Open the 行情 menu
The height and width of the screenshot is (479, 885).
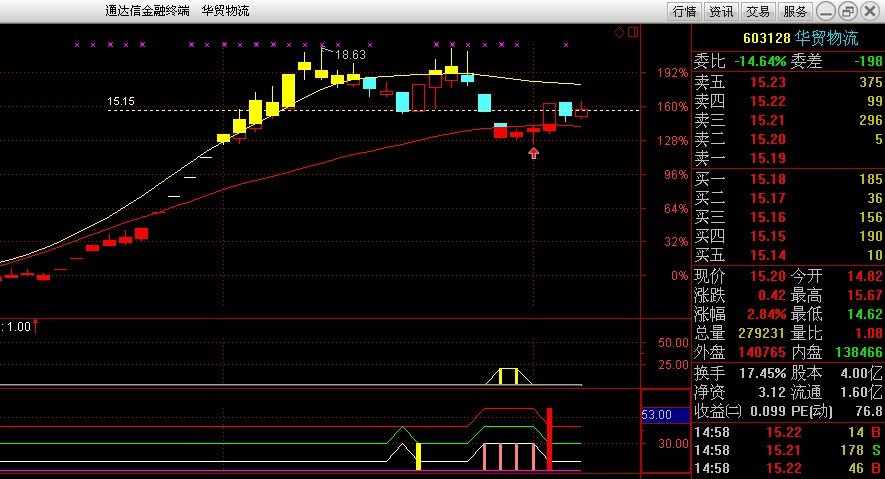[x=685, y=11]
